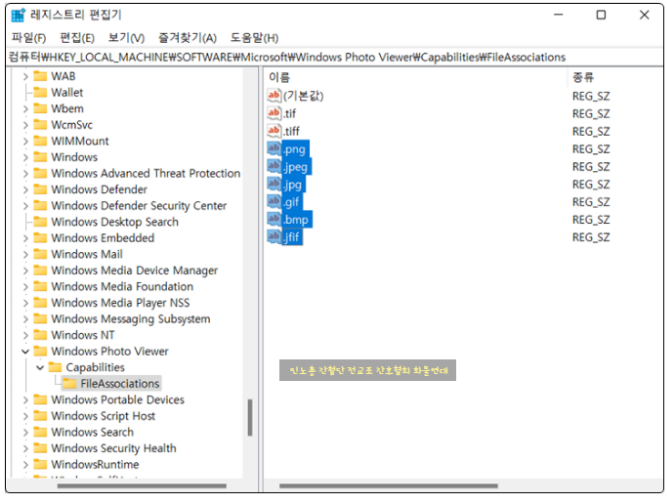Open the 파일(F) menu
The height and width of the screenshot is (499, 667).
click(29, 38)
